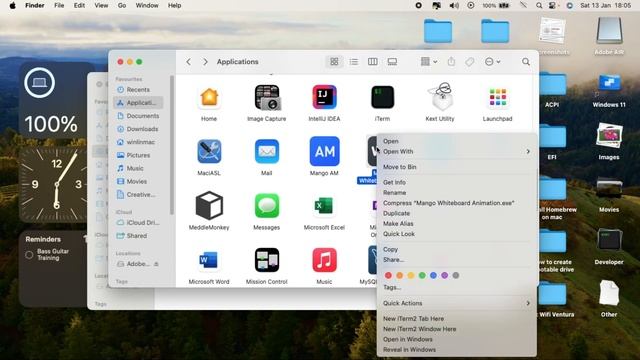
Task: Eject the Adobe volume in sidebar
Action: coord(156,264)
